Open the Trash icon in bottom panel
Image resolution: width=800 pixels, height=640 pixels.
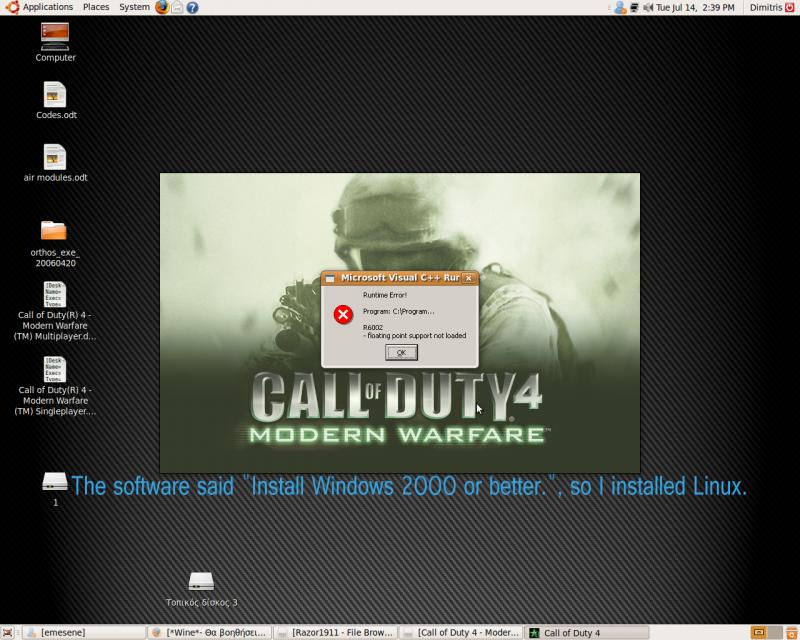[791, 633]
